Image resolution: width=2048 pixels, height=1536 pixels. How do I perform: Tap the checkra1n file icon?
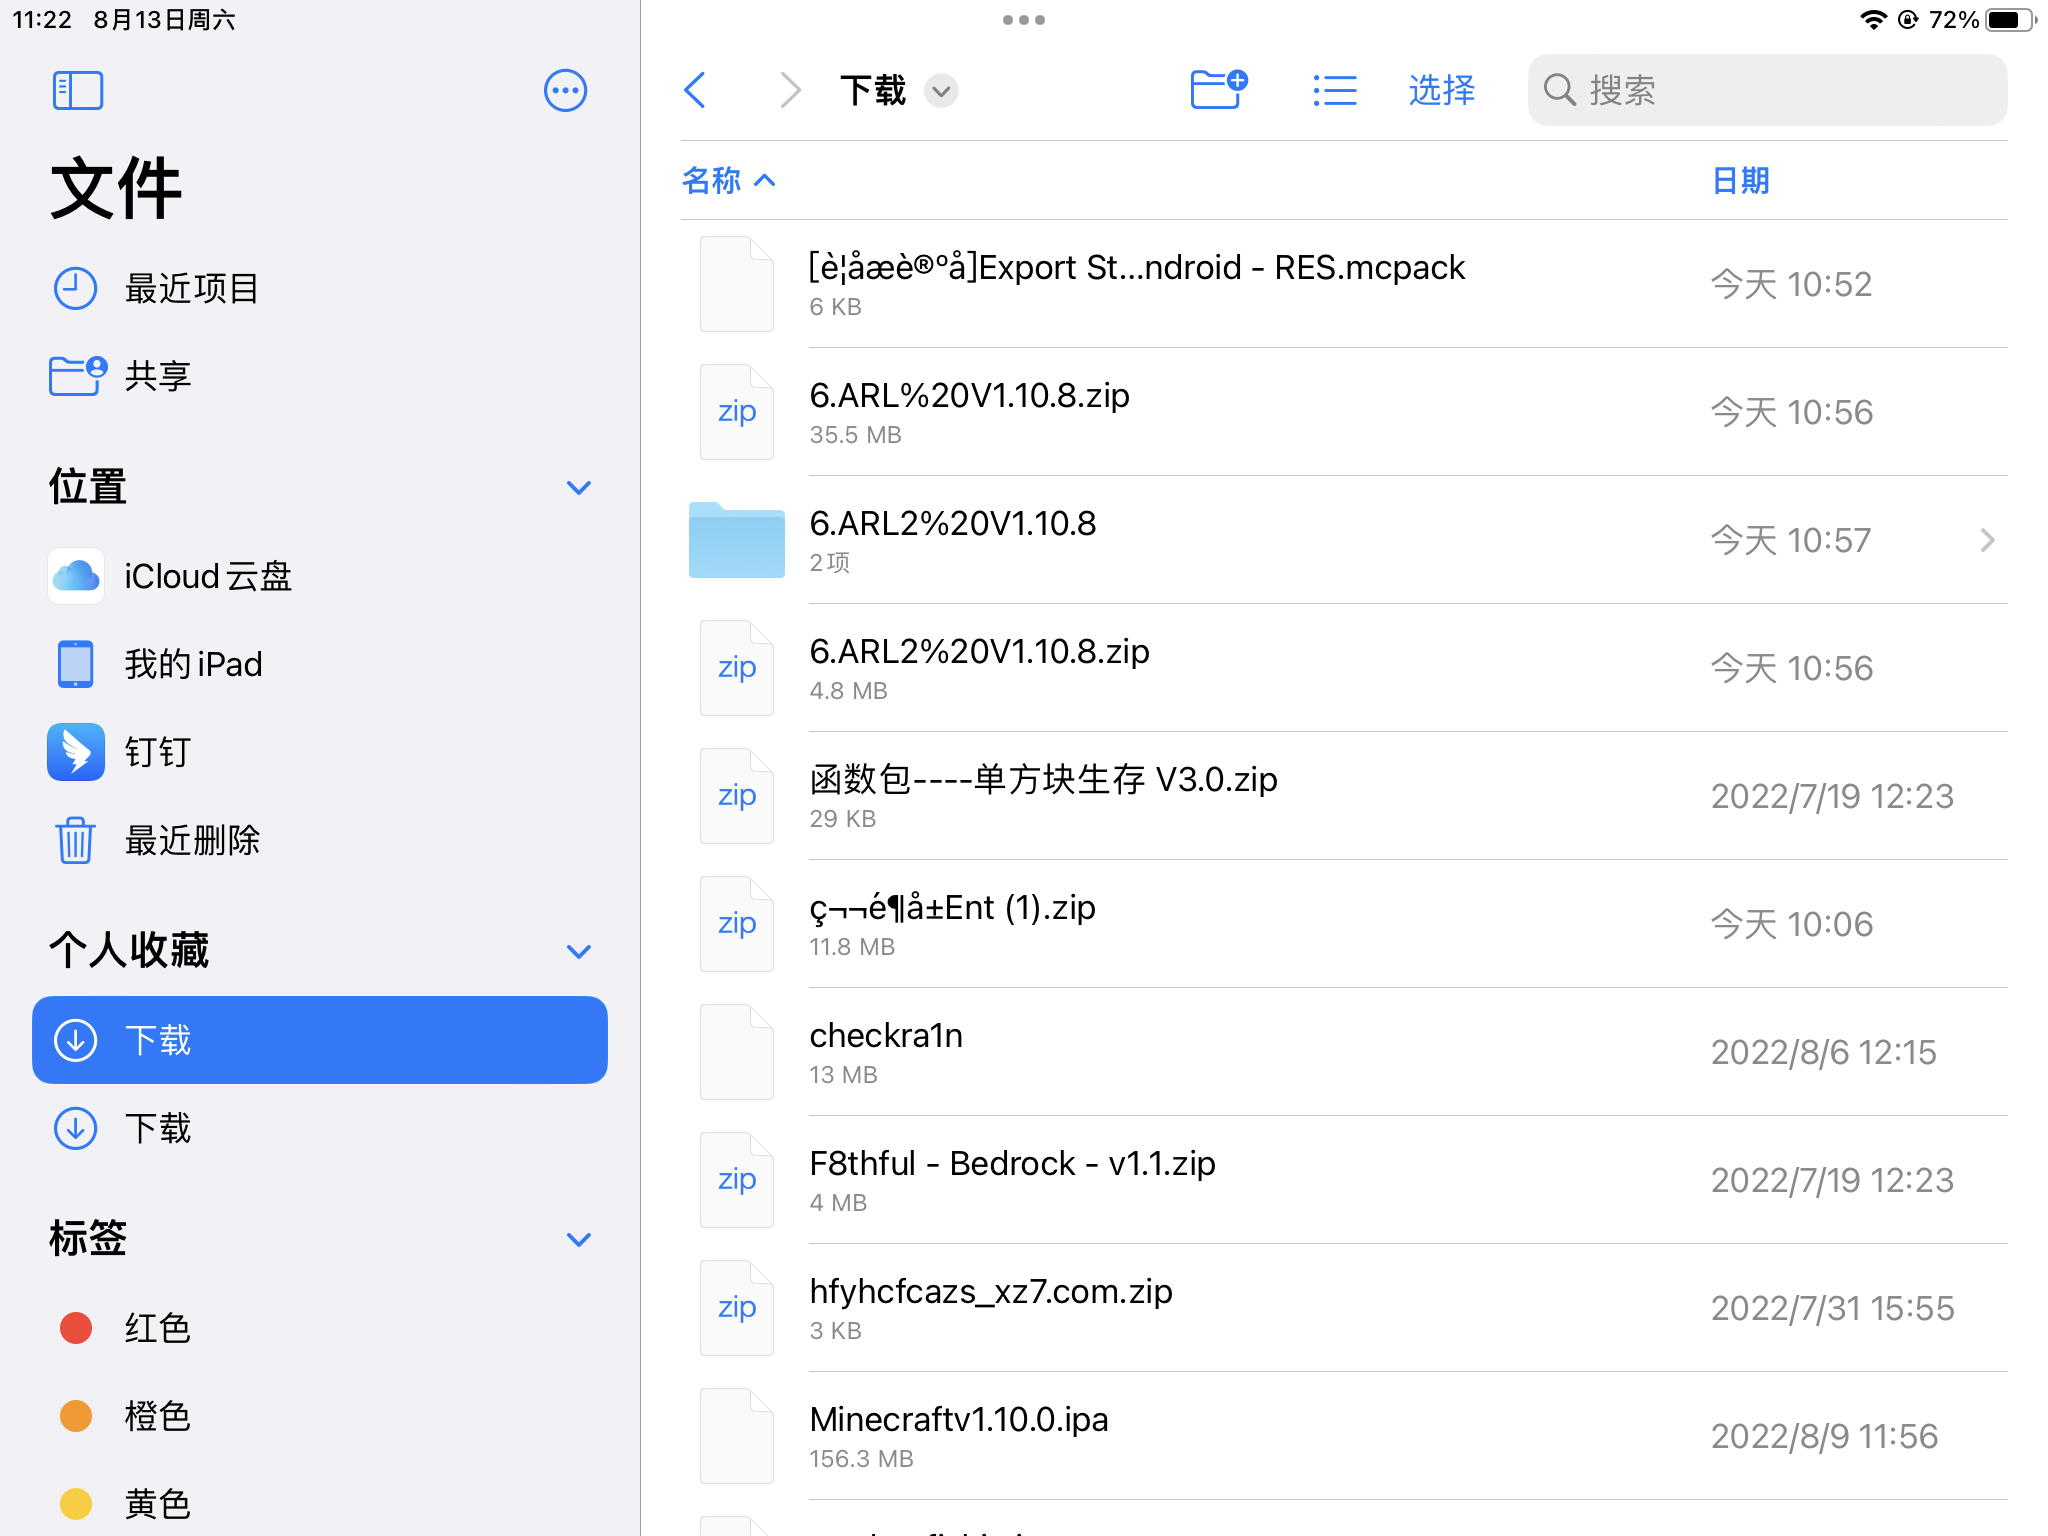click(737, 1052)
